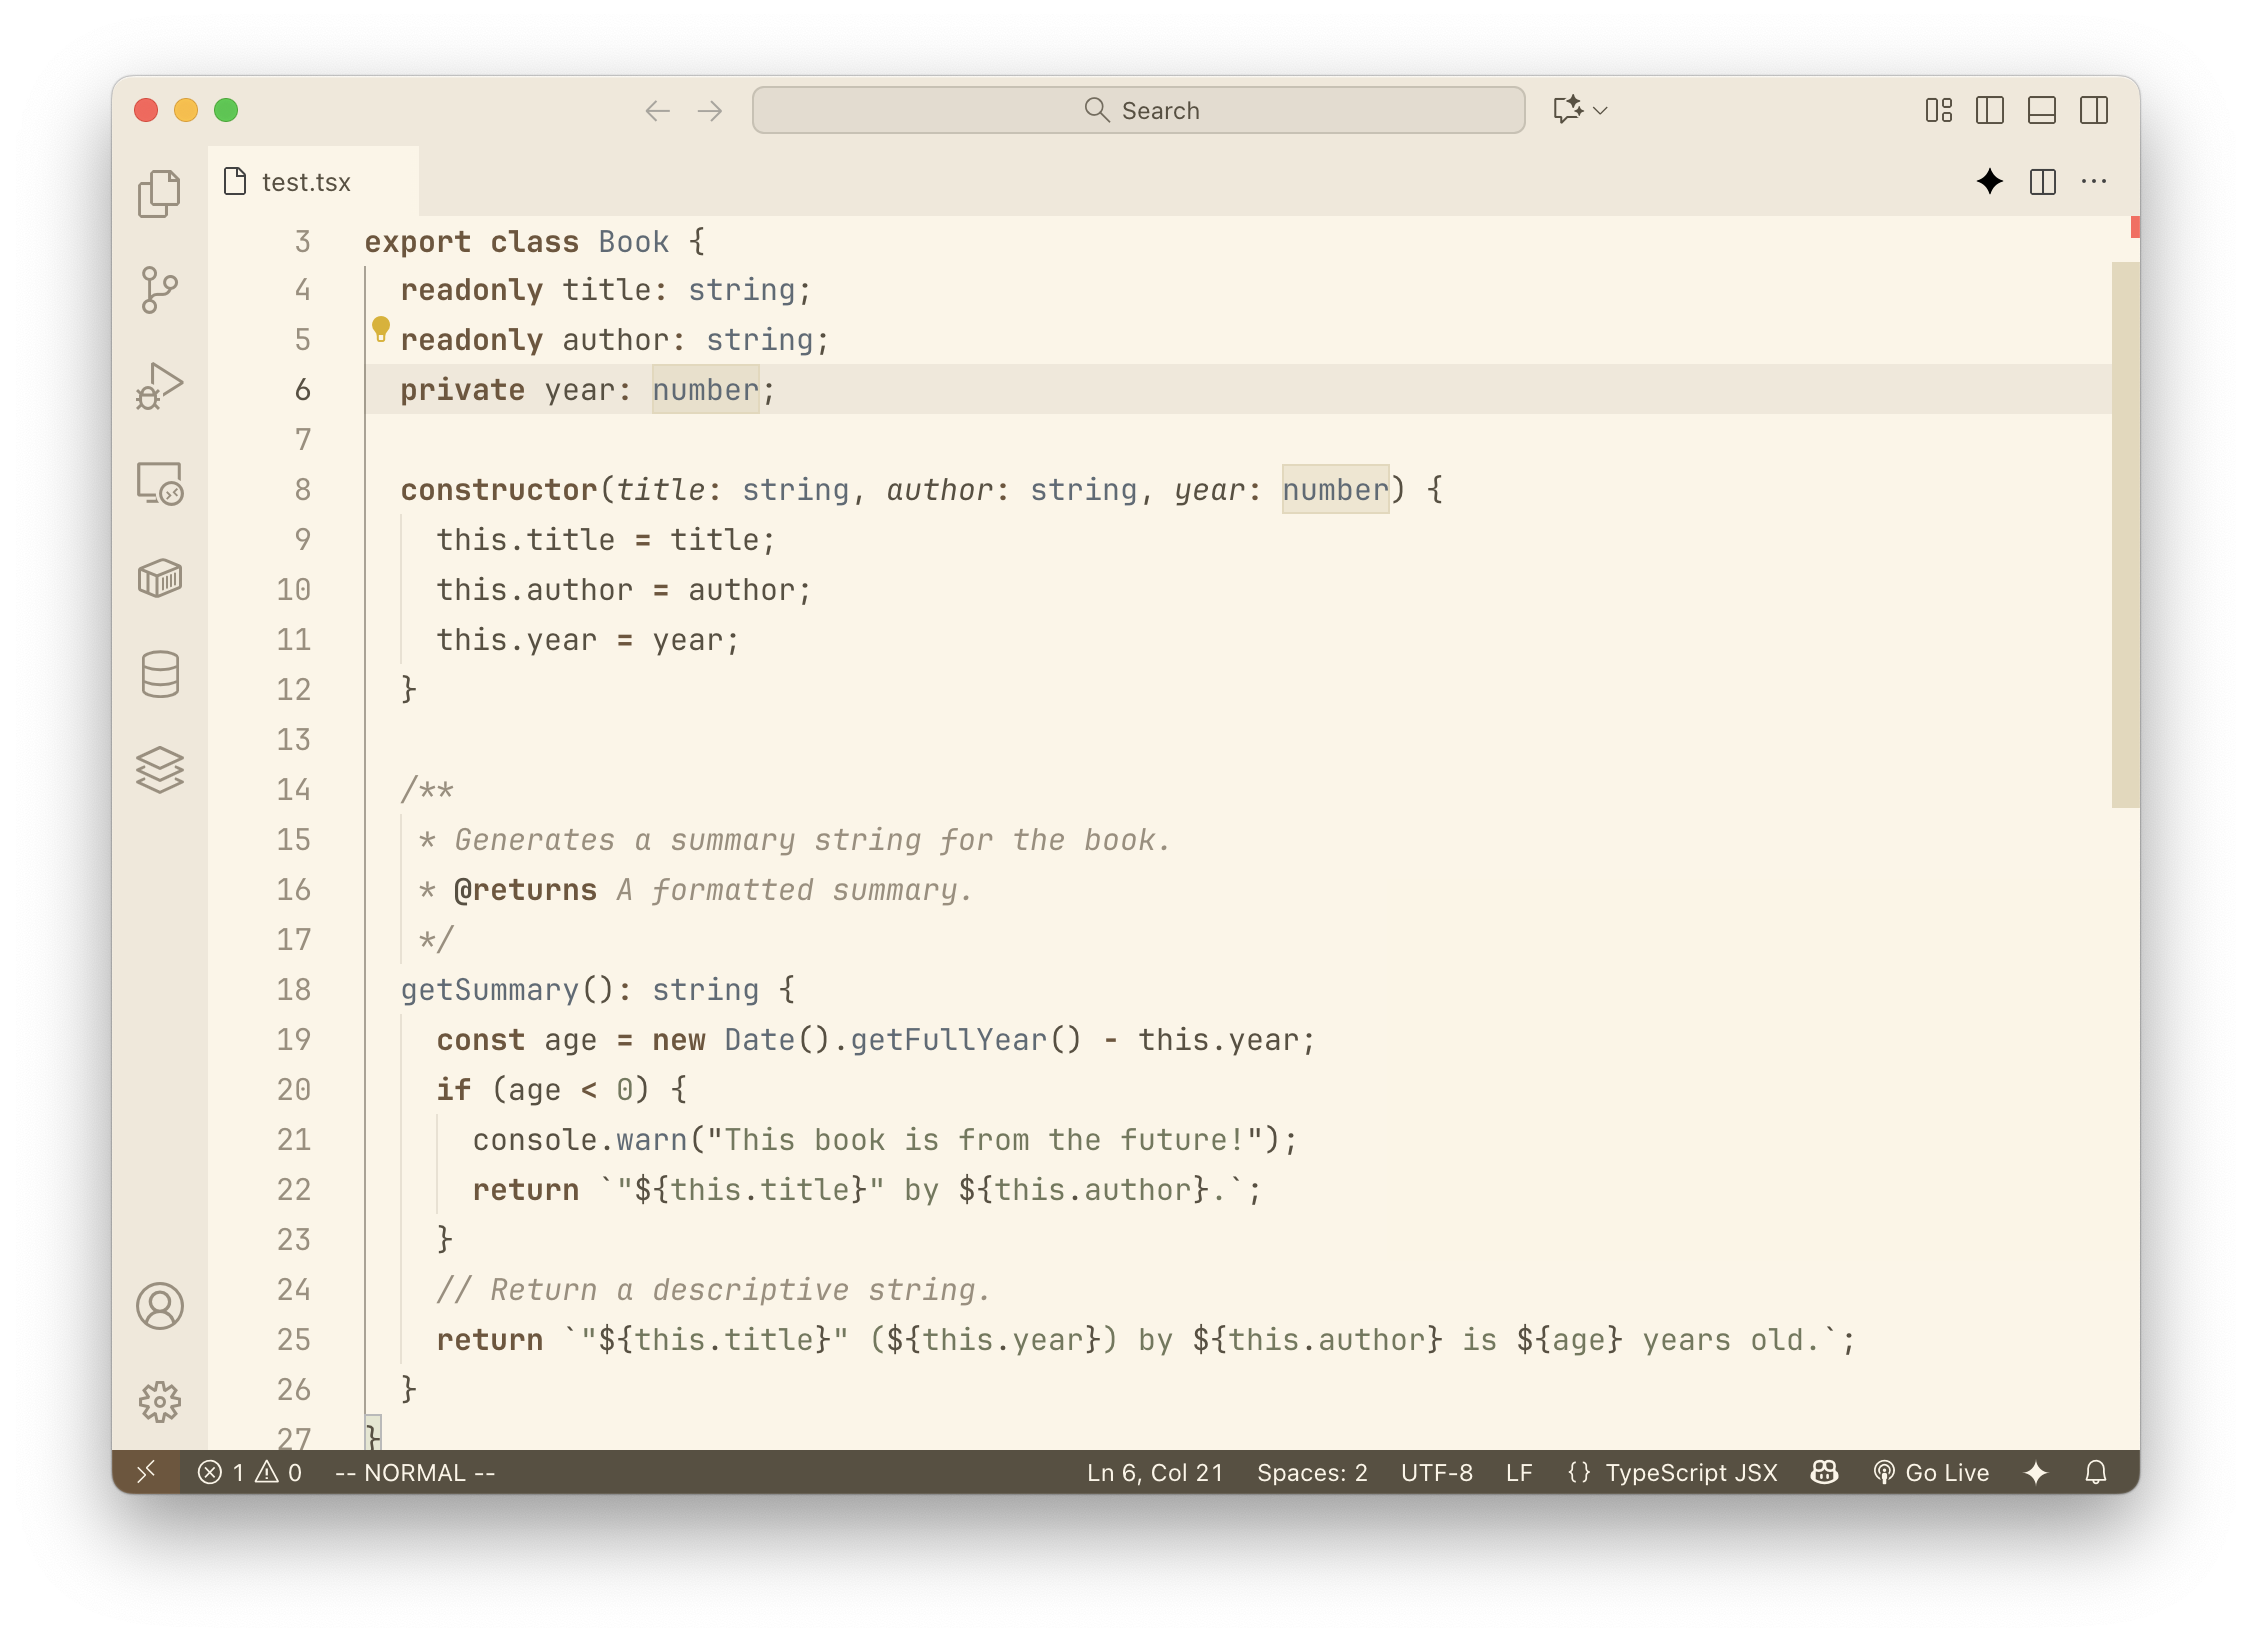The height and width of the screenshot is (1642, 2252).
Task: Change indentation via Spaces: 2
Action: [1312, 1472]
